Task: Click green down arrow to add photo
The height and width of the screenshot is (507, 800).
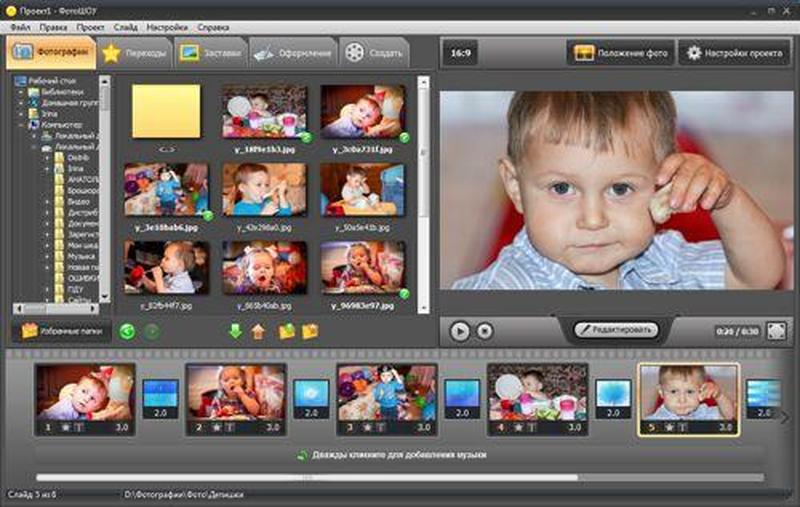Action: point(236,331)
